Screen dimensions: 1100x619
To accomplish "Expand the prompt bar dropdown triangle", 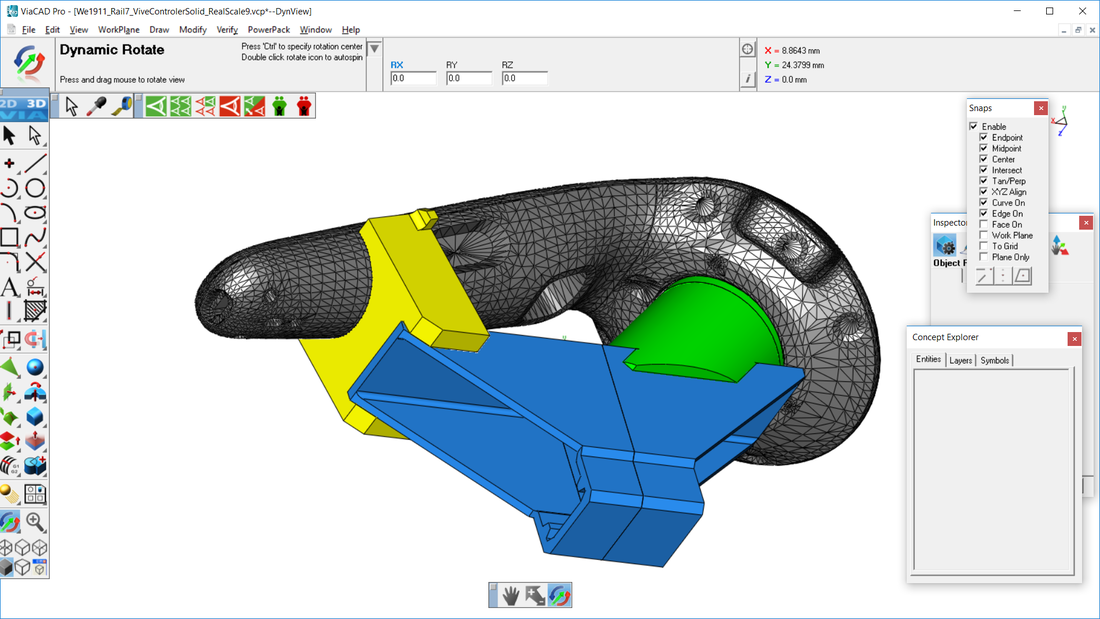I will click(374, 49).
